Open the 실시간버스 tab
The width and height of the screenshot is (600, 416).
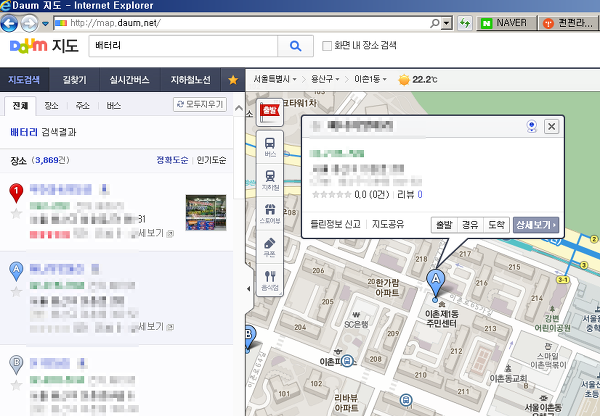(x=130, y=80)
